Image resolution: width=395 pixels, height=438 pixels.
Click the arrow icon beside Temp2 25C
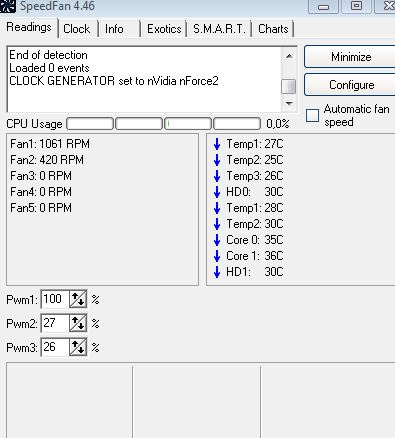tap(217, 160)
